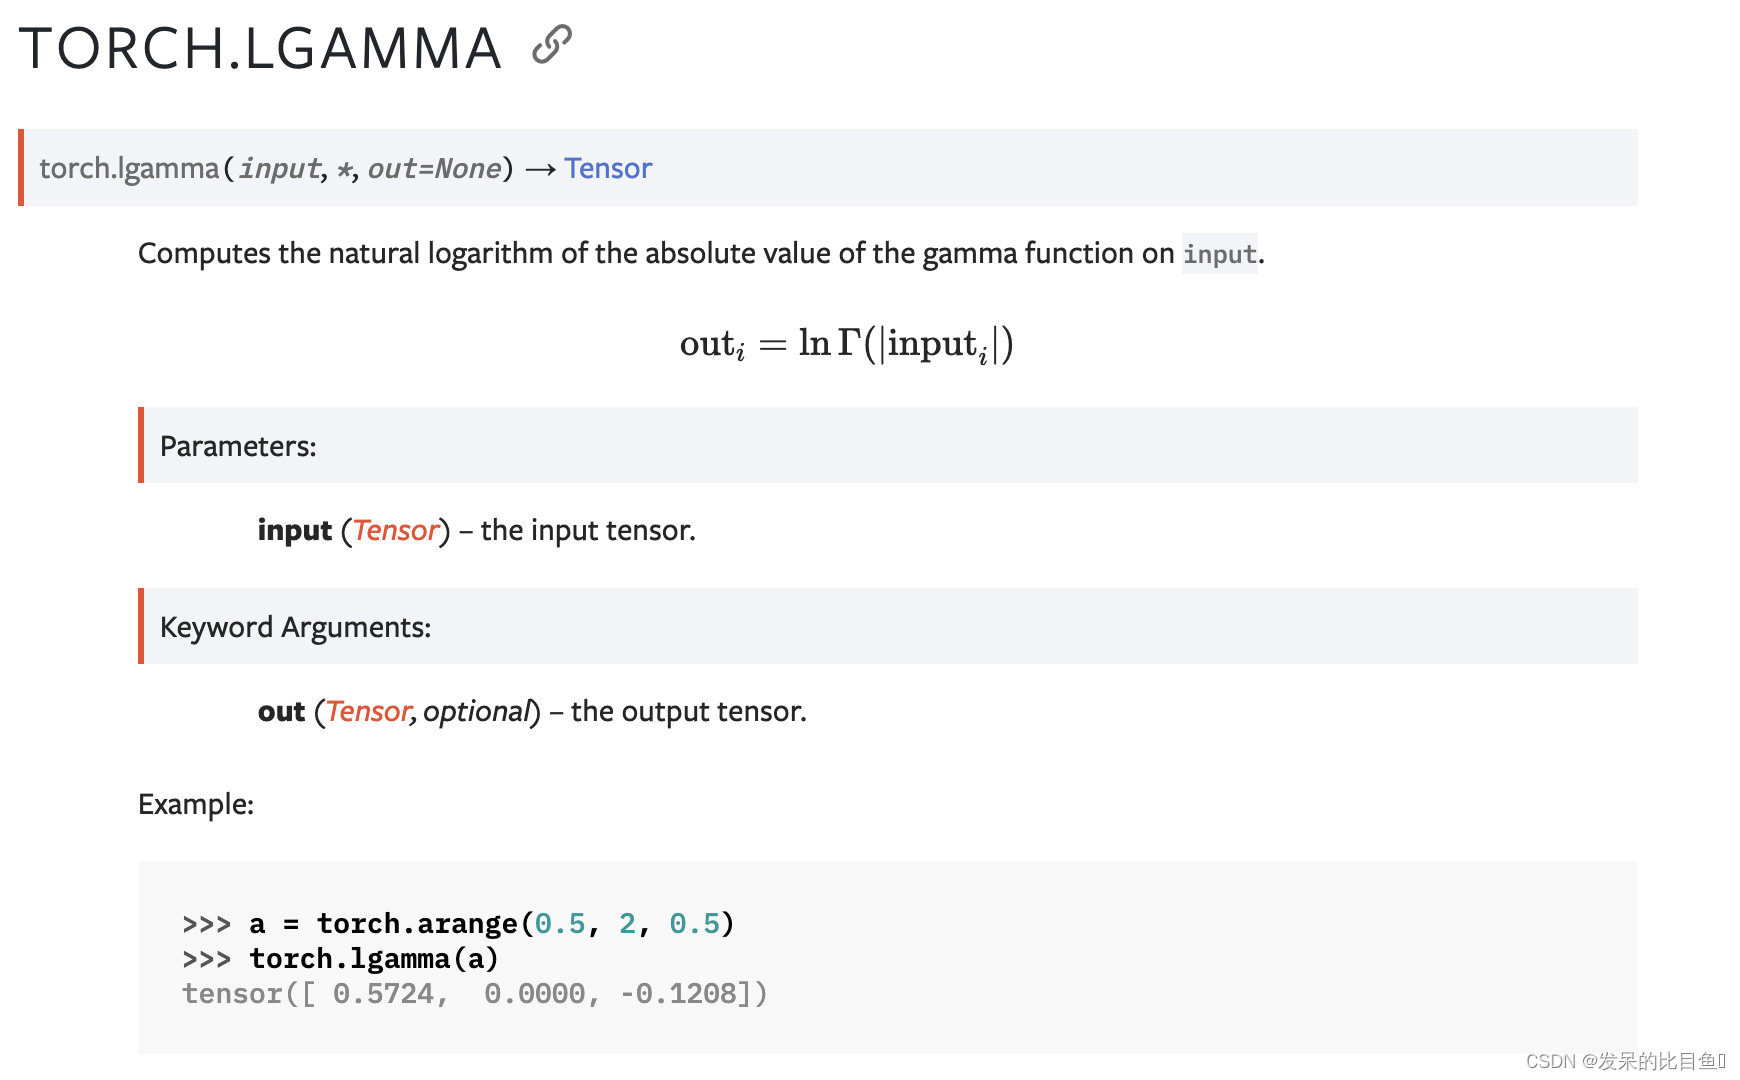Screen dimensions: 1740x1080
Task: Click the TORCH.LGAMMA page heading
Action: coord(260,48)
